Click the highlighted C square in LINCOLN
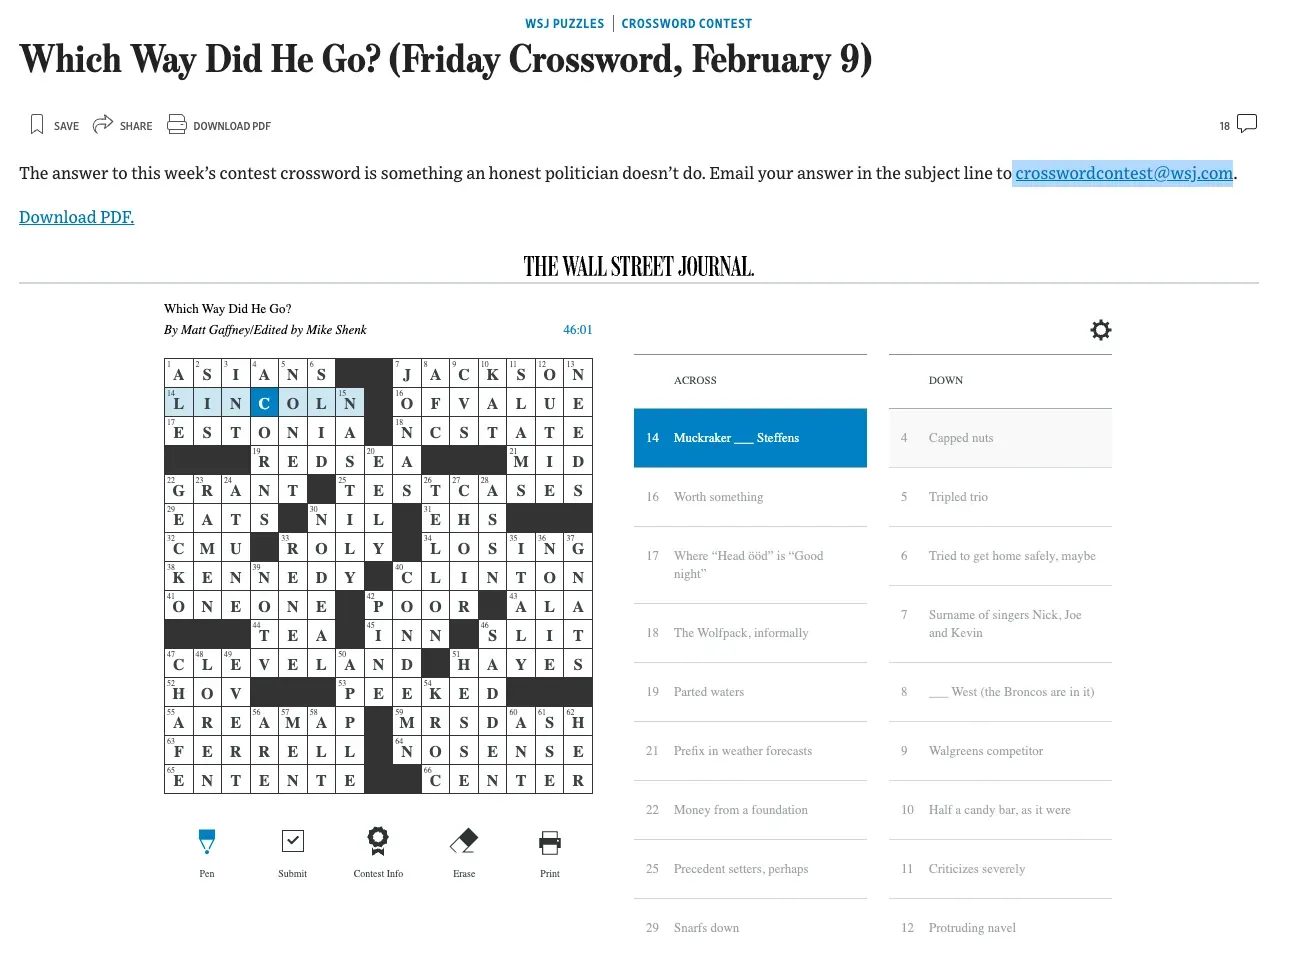 pyautogui.click(x=264, y=403)
